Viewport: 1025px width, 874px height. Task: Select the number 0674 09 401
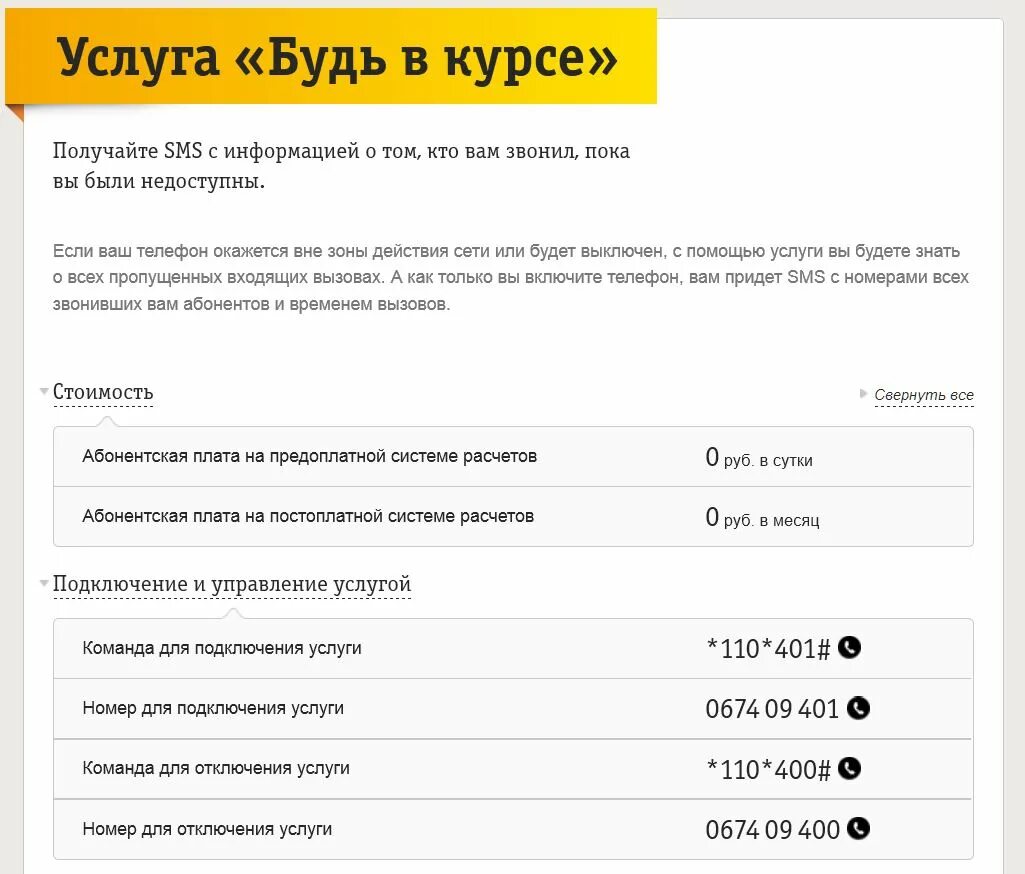772,709
